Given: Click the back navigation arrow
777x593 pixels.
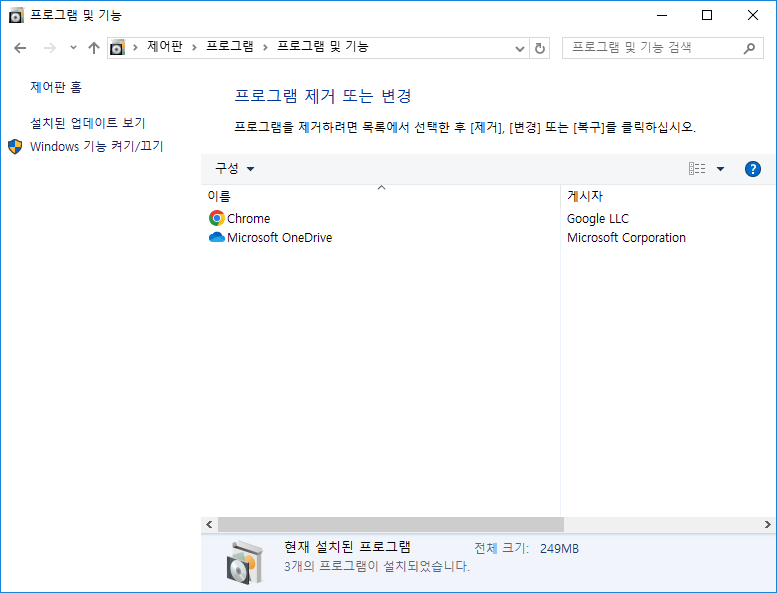Looking at the screenshot, I should (x=20, y=48).
